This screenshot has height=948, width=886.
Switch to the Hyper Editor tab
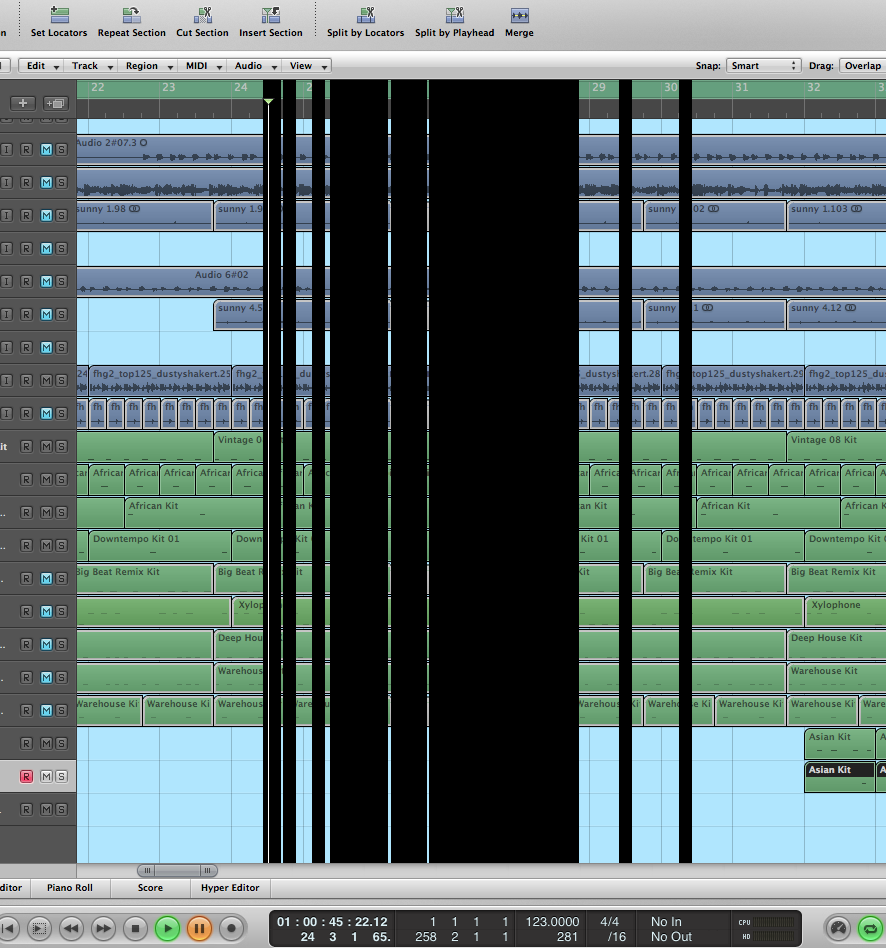(230, 888)
